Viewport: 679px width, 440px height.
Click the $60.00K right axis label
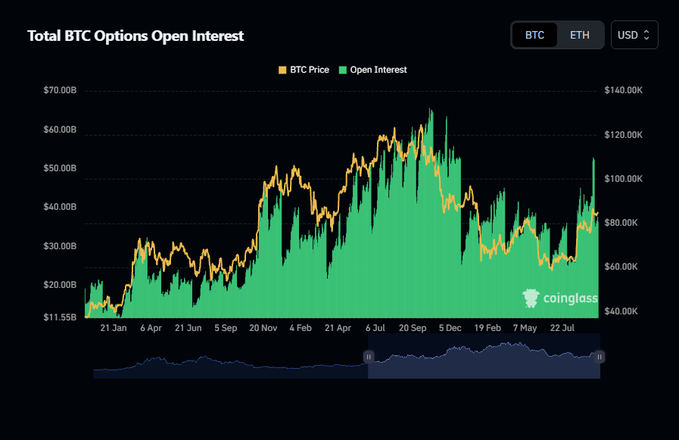click(x=621, y=266)
